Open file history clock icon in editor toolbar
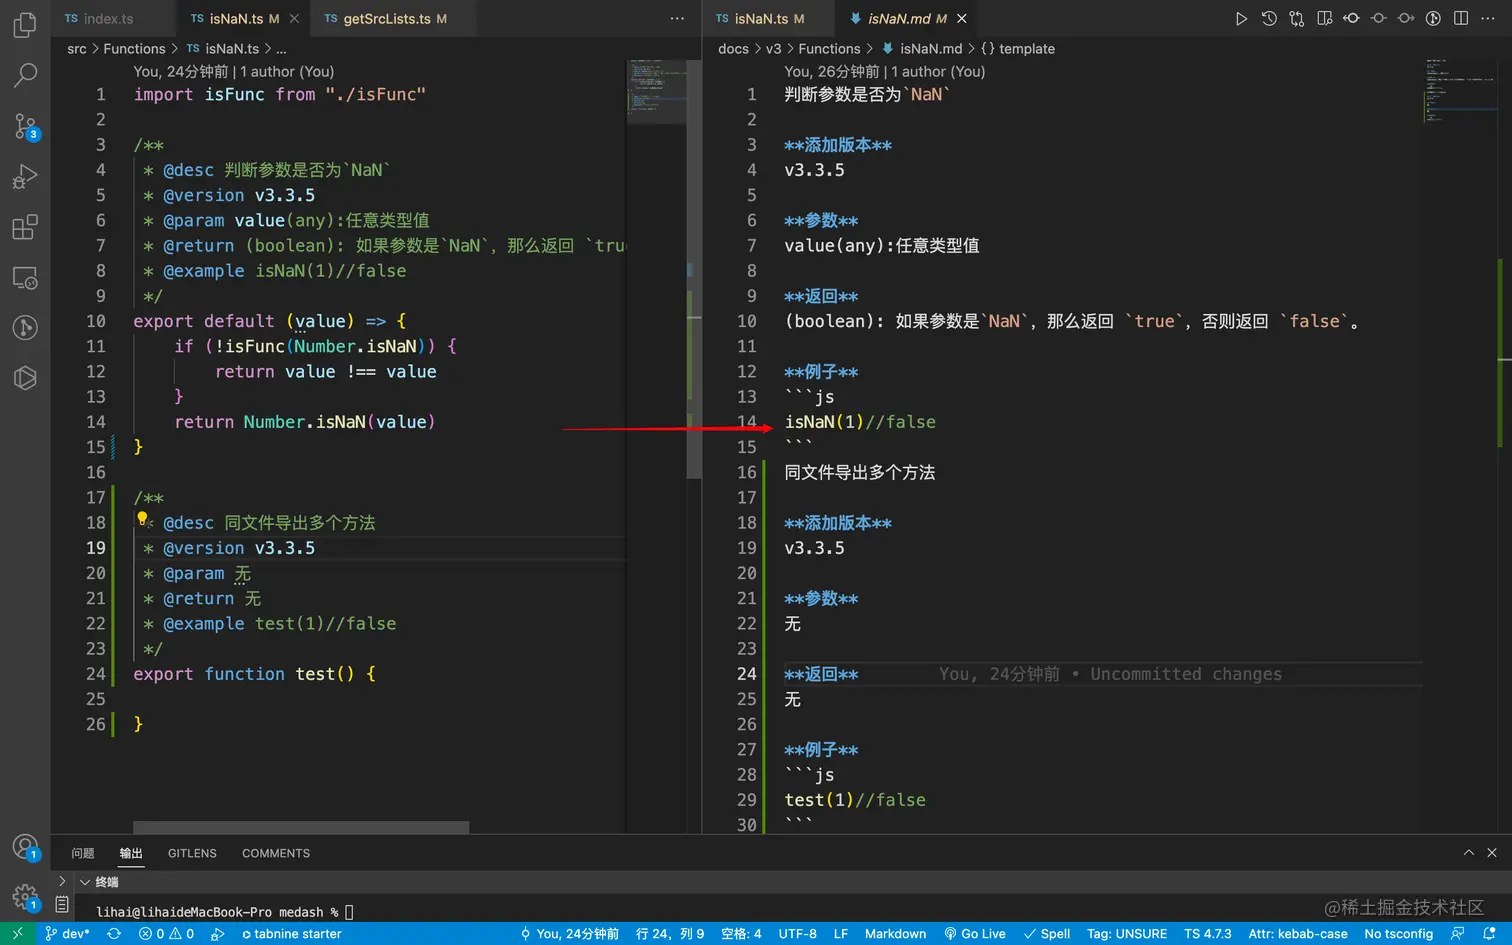 1269,19
